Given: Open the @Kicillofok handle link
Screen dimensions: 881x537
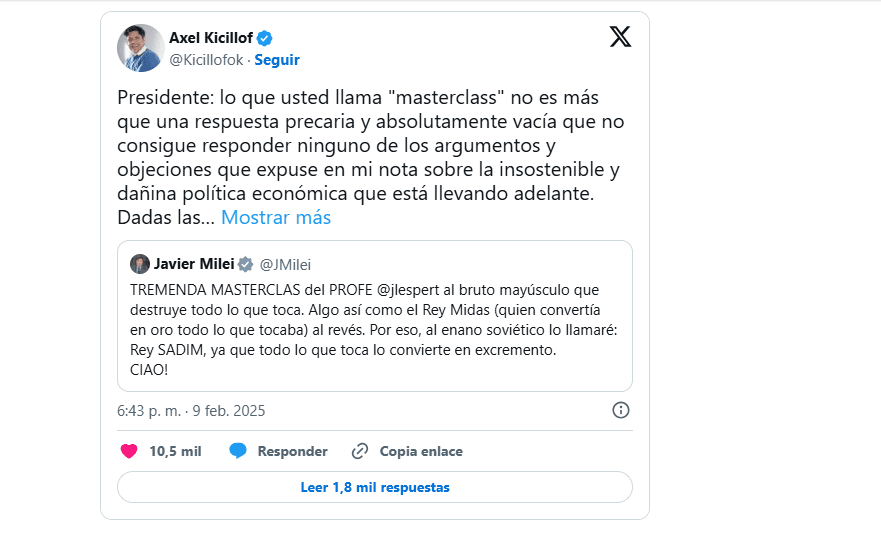Looking at the screenshot, I should 206,60.
